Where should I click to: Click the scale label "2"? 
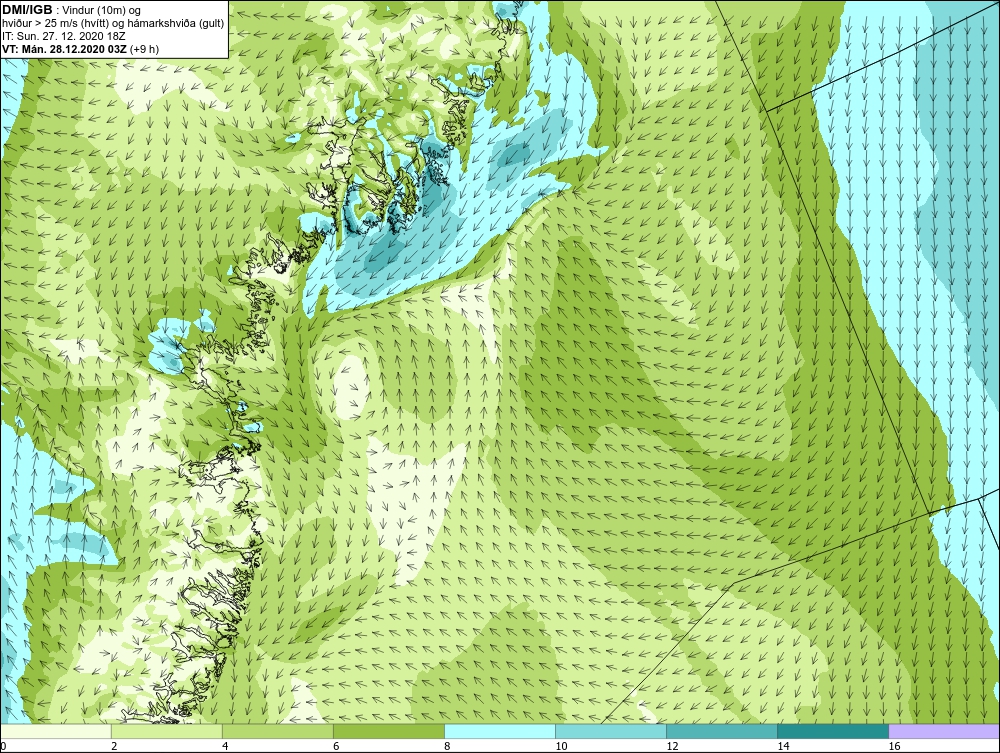pyautogui.click(x=114, y=746)
